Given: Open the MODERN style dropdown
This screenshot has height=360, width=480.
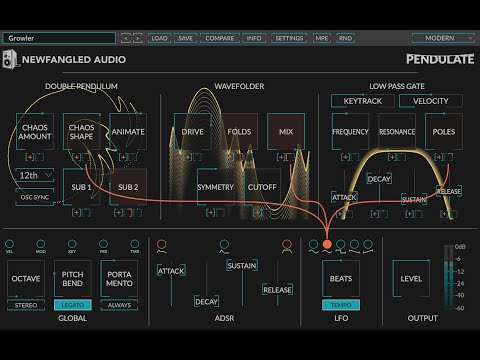Looking at the screenshot, I should click(x=443, y=38).
